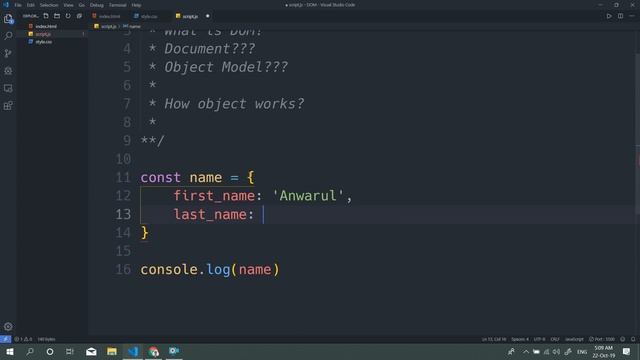The height and width of the screenshot is (360, 640).
Task: Show hidden system tray icons
Action: (526, 351)
